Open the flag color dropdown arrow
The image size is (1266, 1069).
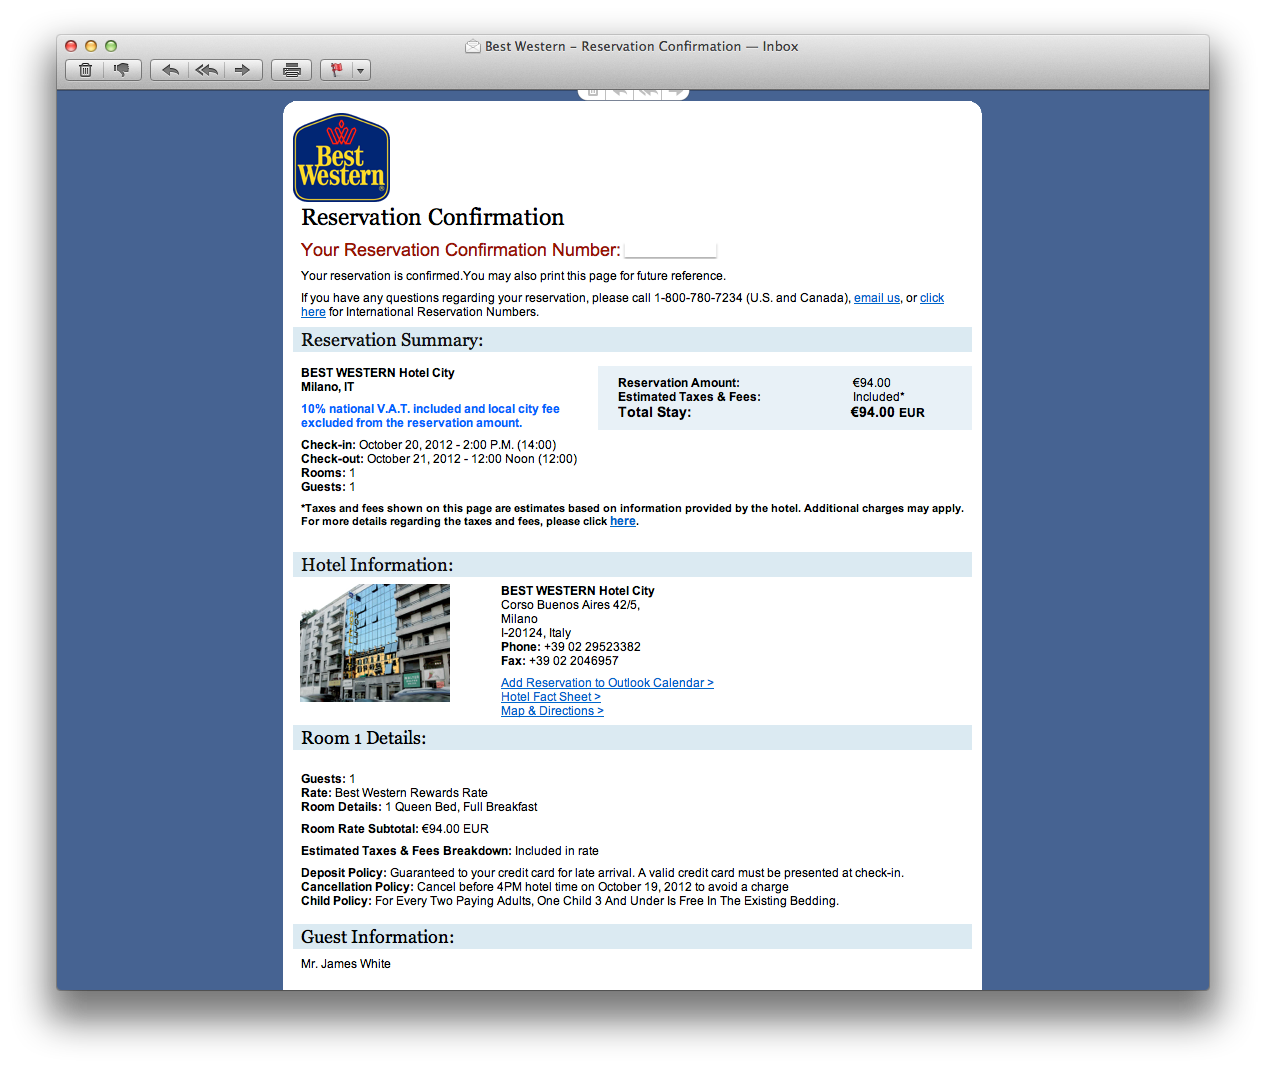coord(361,70)
